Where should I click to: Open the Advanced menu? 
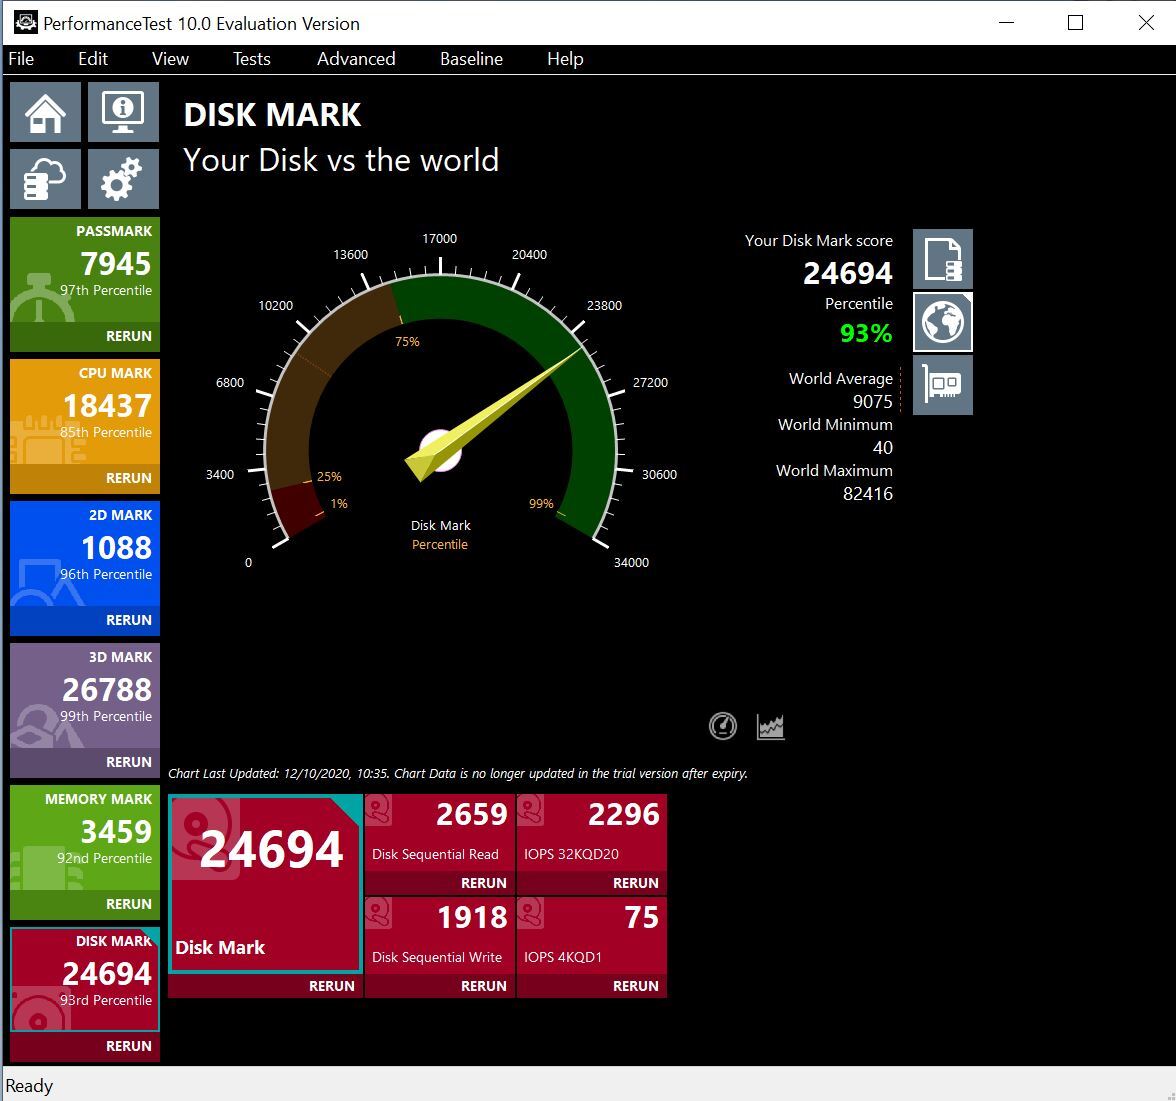pos(356,58)
